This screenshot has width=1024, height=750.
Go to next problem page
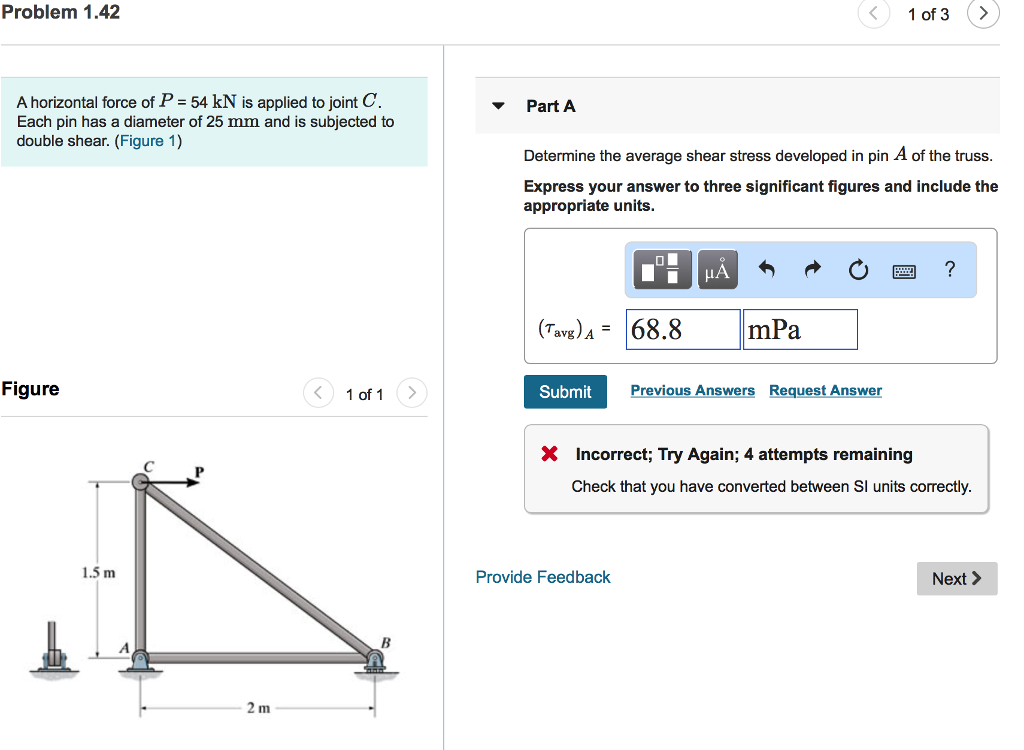pos(983,15)
